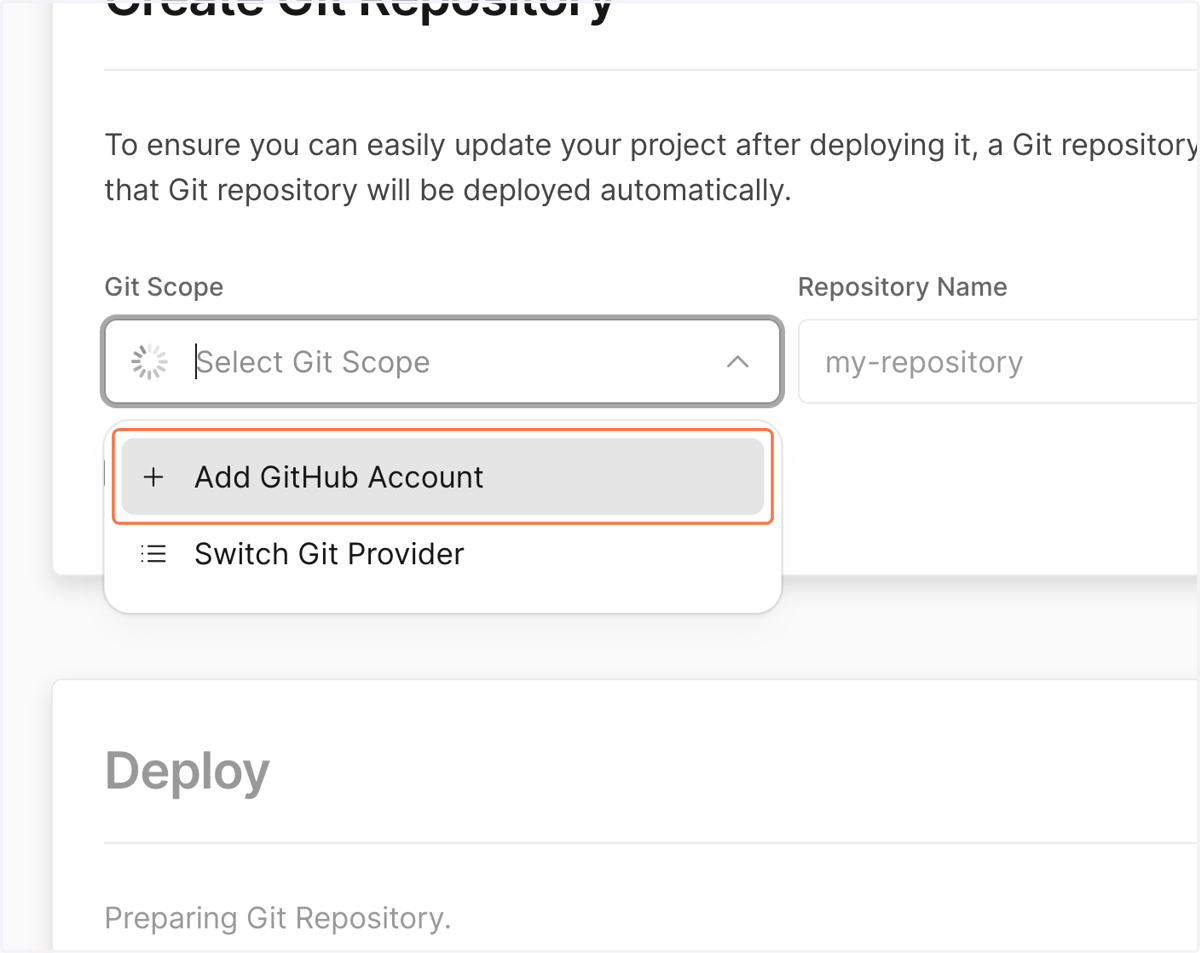Click the Deploy section heading

(x=187, y=771)
